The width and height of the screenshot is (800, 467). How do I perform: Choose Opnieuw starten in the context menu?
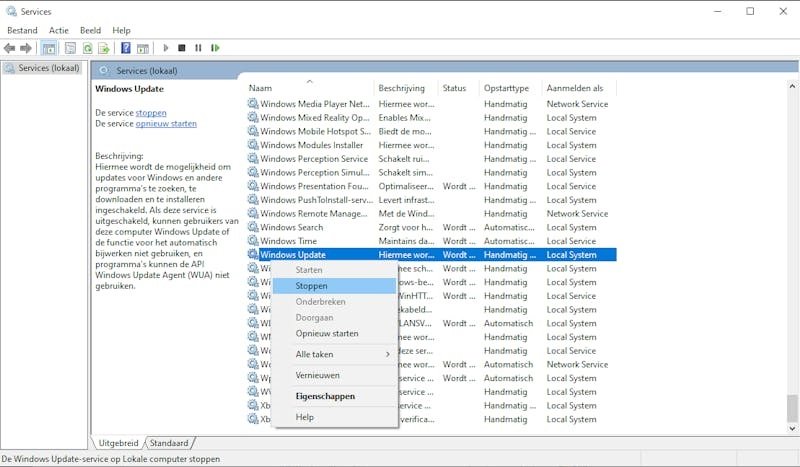point(334,333)
